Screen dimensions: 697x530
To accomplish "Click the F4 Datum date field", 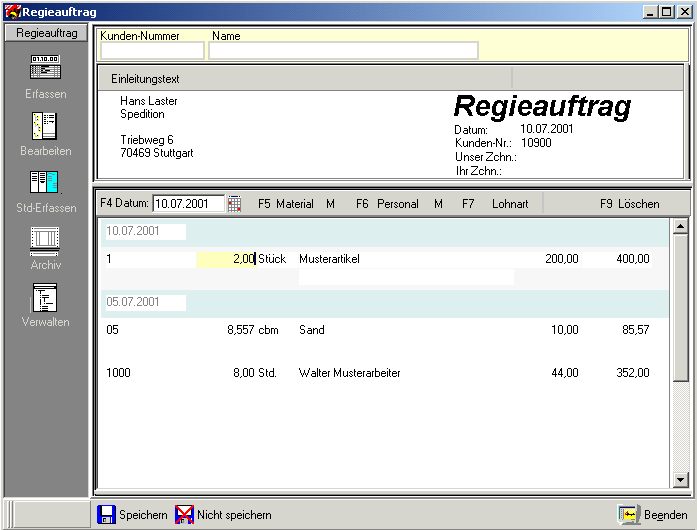I will click(189, 204).
